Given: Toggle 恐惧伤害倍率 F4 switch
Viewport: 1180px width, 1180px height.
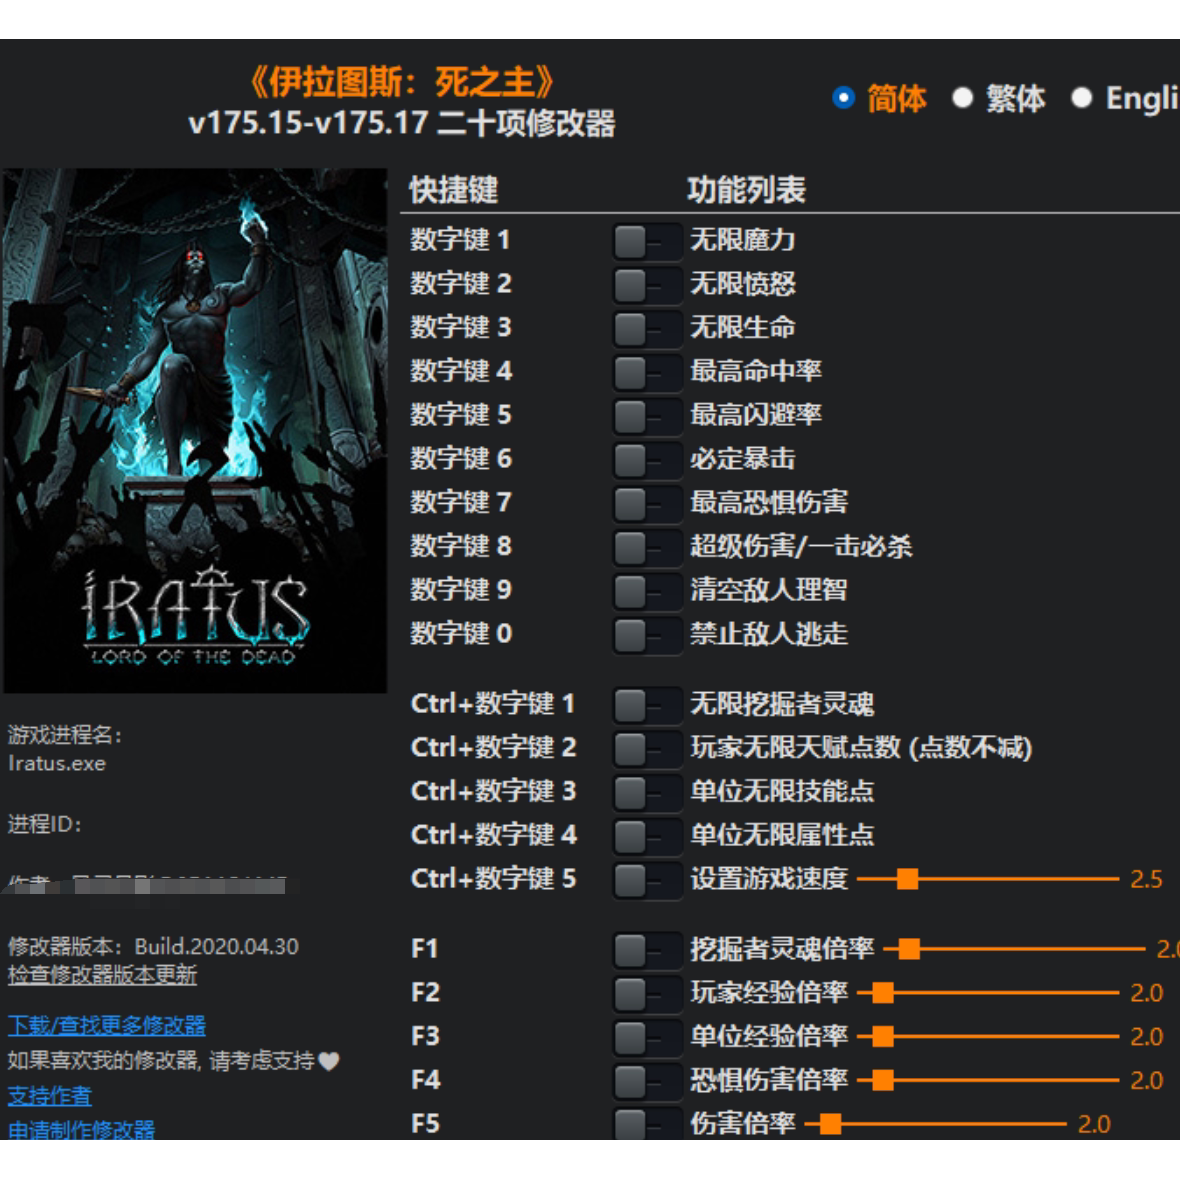Looking at the screenshot, I should tap(647, 1081).
